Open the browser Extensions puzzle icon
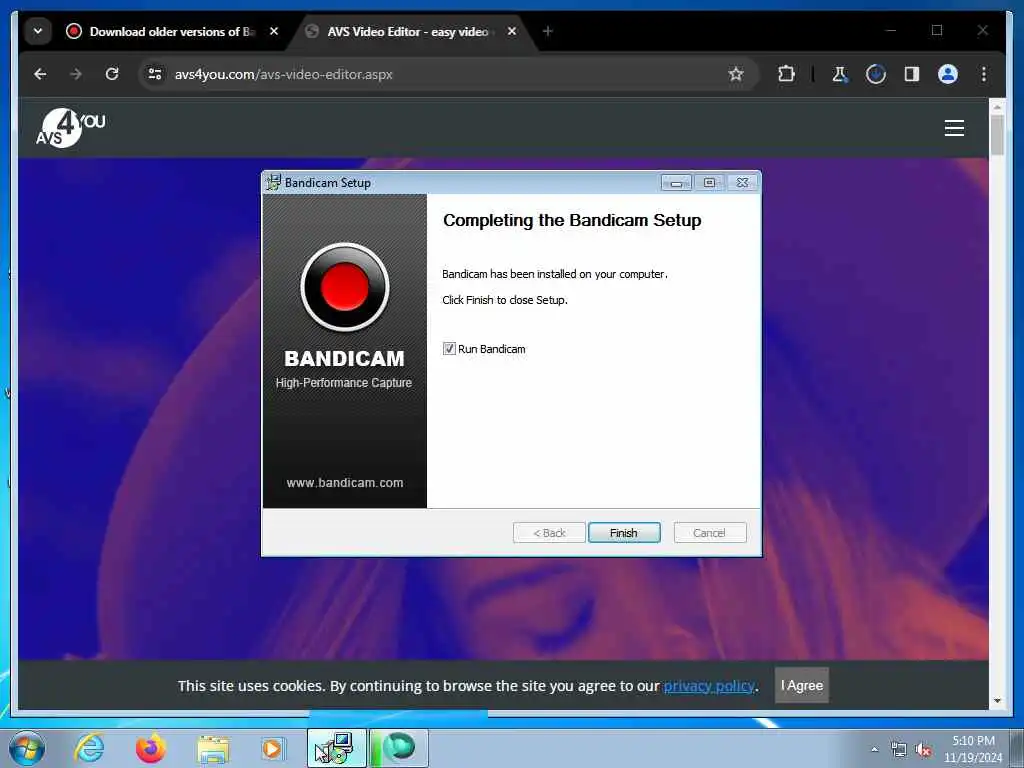 click(x=786, y=74)
